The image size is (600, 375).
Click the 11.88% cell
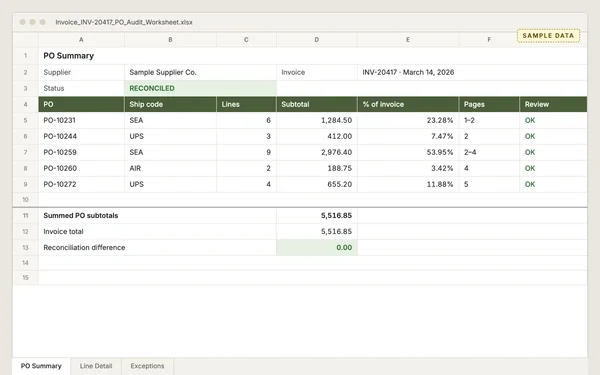tap(408, 184)
